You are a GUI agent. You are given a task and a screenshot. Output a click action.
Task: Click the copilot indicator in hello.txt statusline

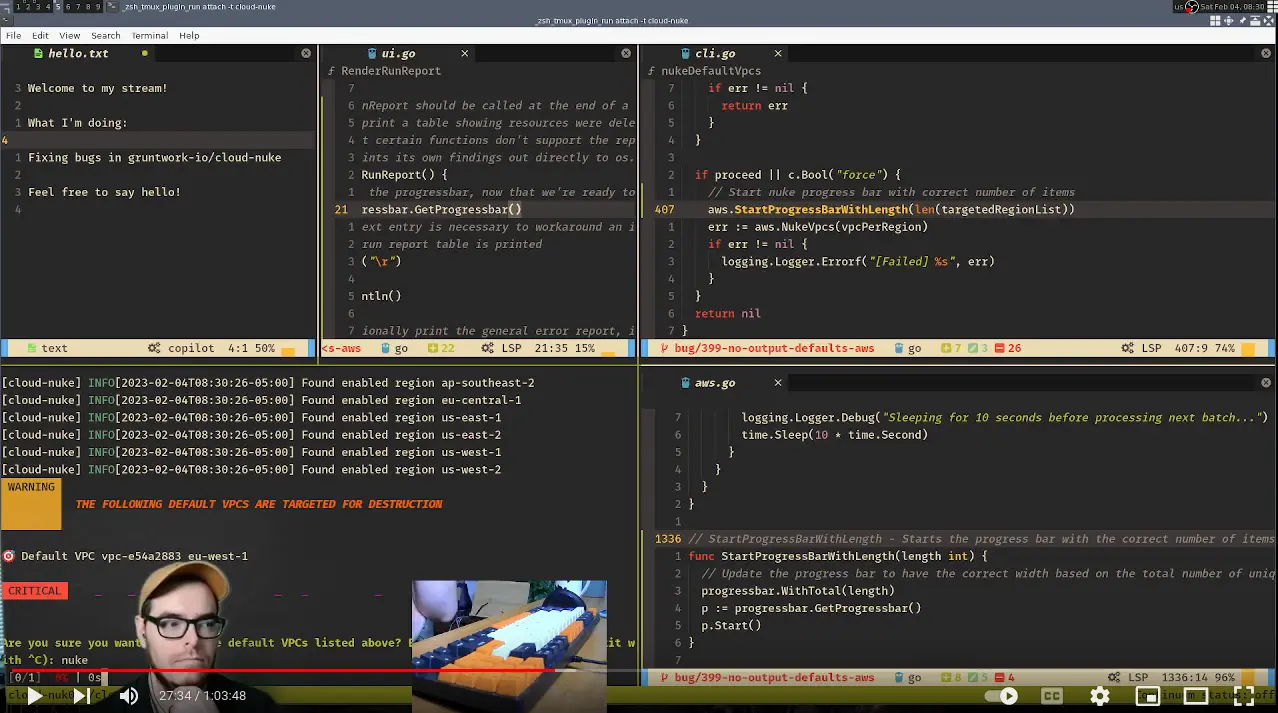coord(190,348)
